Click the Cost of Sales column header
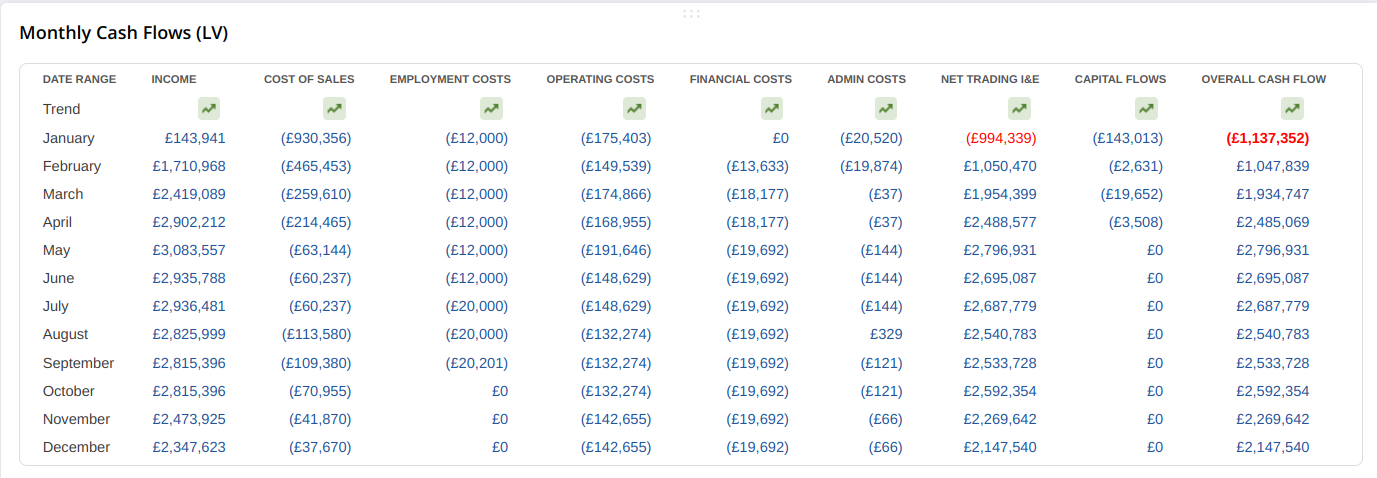The height and width of the screenshot is (478, 1377). (x=309, y=79)
